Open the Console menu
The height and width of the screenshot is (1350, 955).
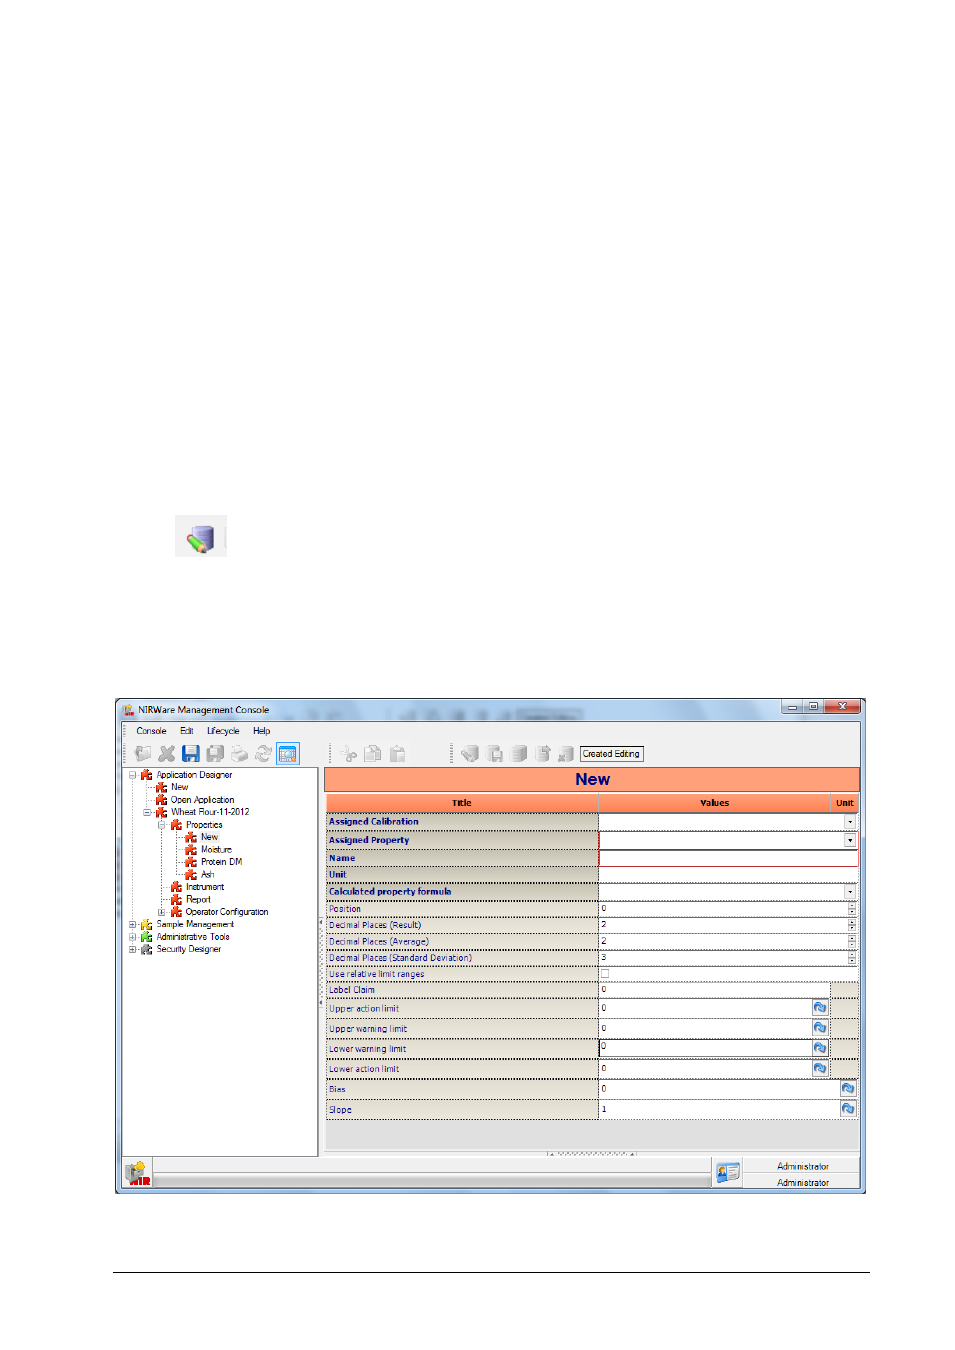[151, 731]
